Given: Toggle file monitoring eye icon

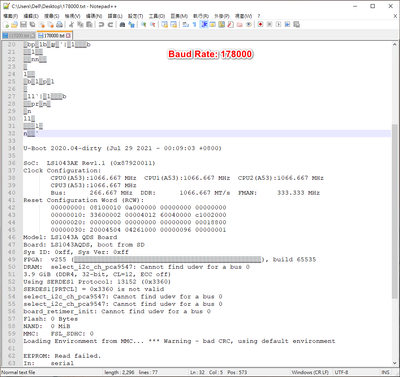Looking at the screenshot, I should click(249, 25).
